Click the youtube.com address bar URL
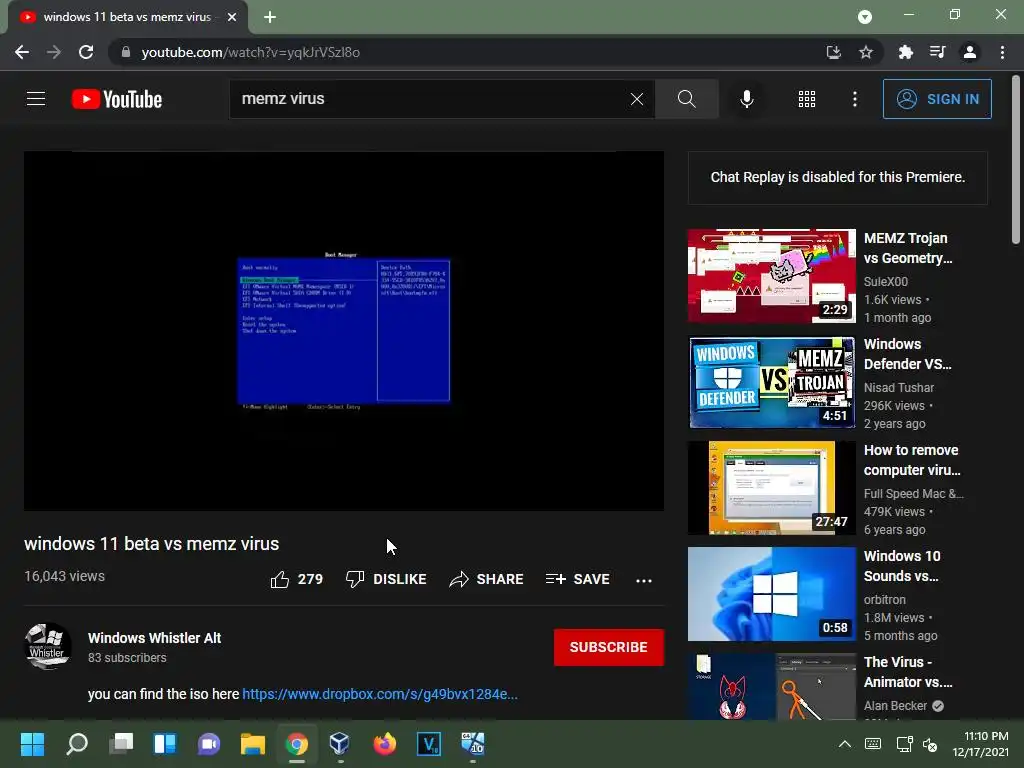This screenshot has height=768, width=1024. click(251, 52)
